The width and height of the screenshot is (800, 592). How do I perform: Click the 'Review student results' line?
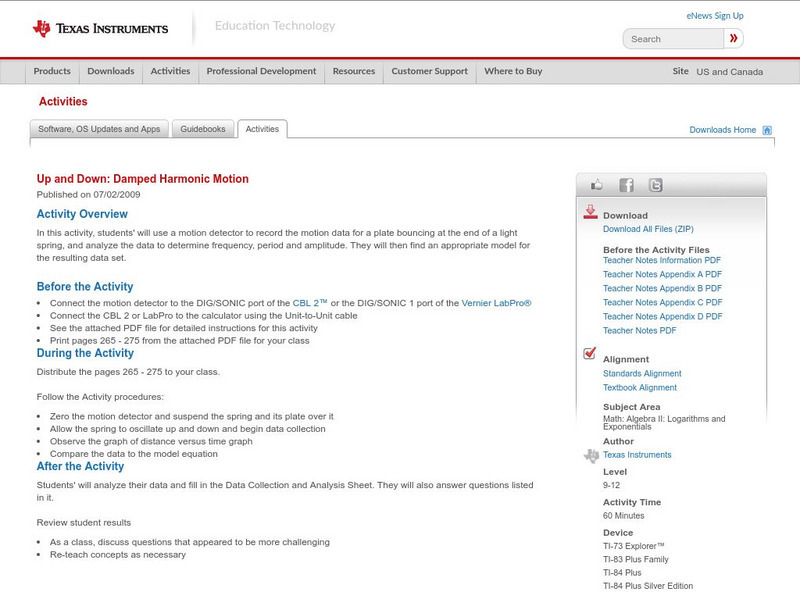tap(84, 523)
